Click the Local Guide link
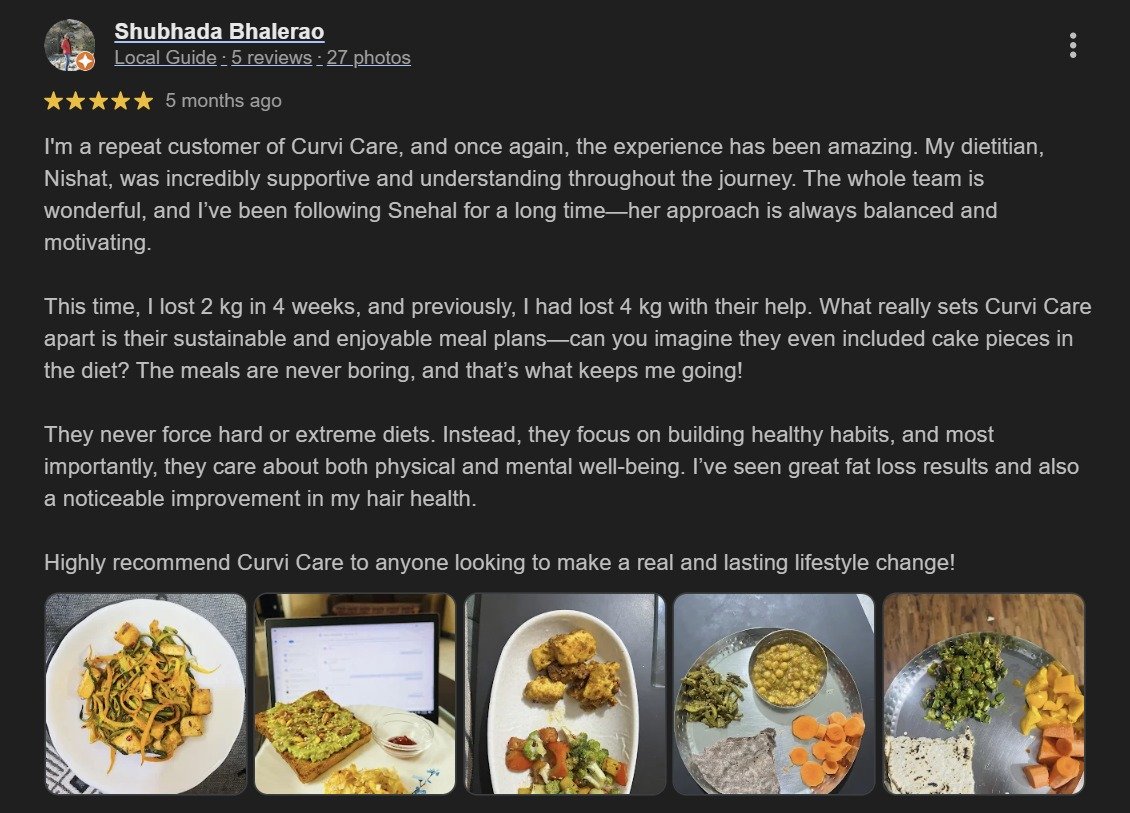Screen dimensions: 1130x813 point(165,58)
